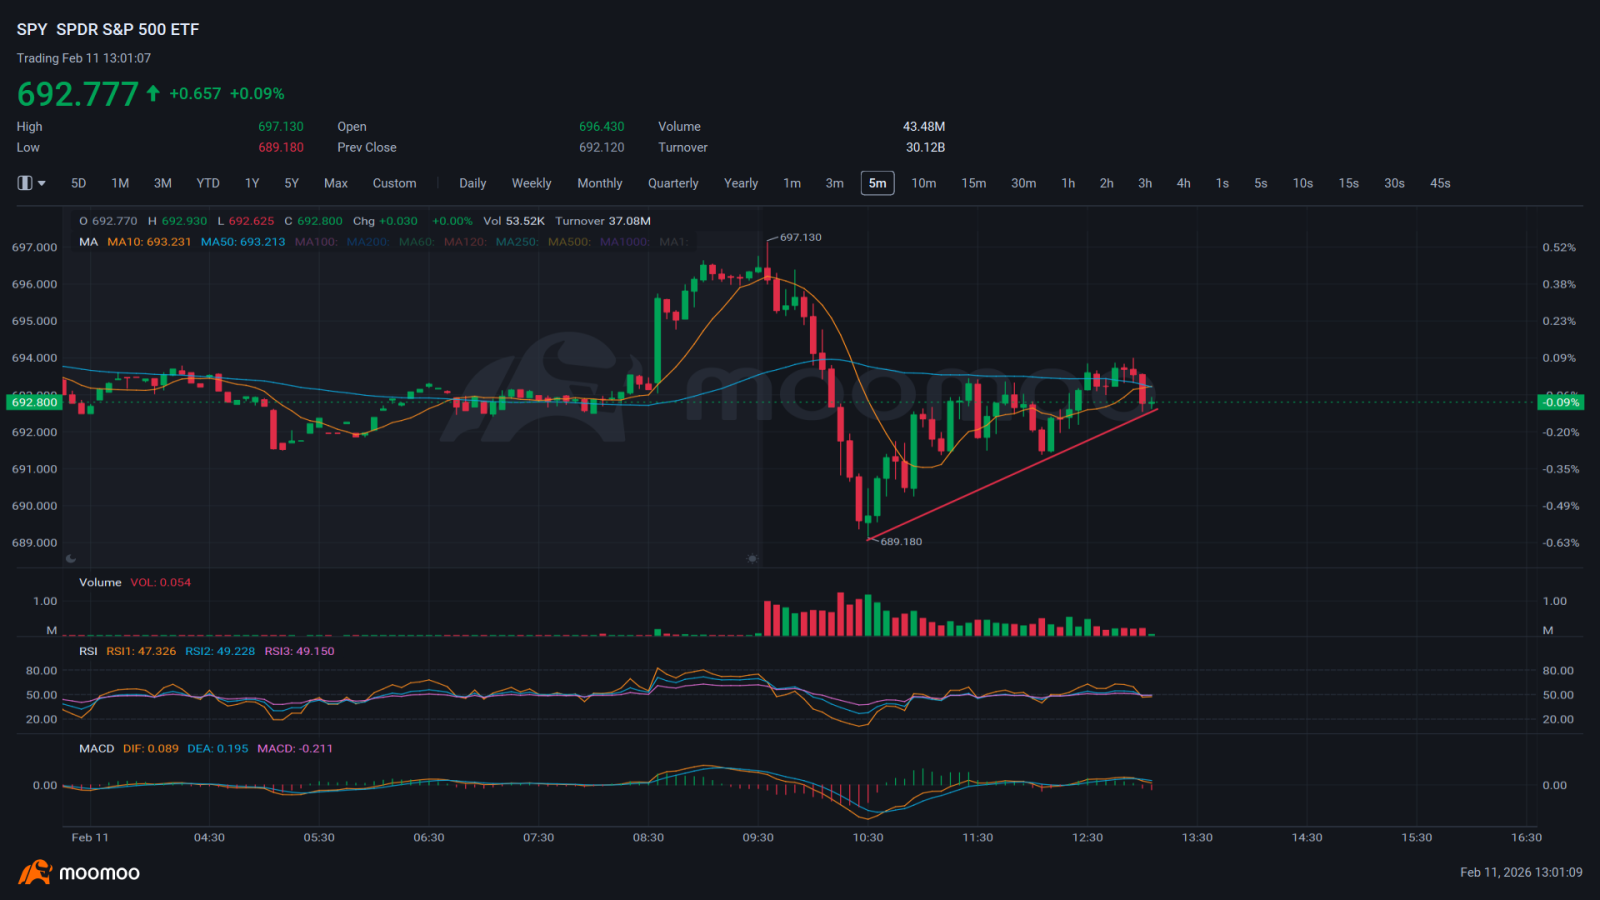Click the moomoo logo
1600x900 pixels.
79,872
